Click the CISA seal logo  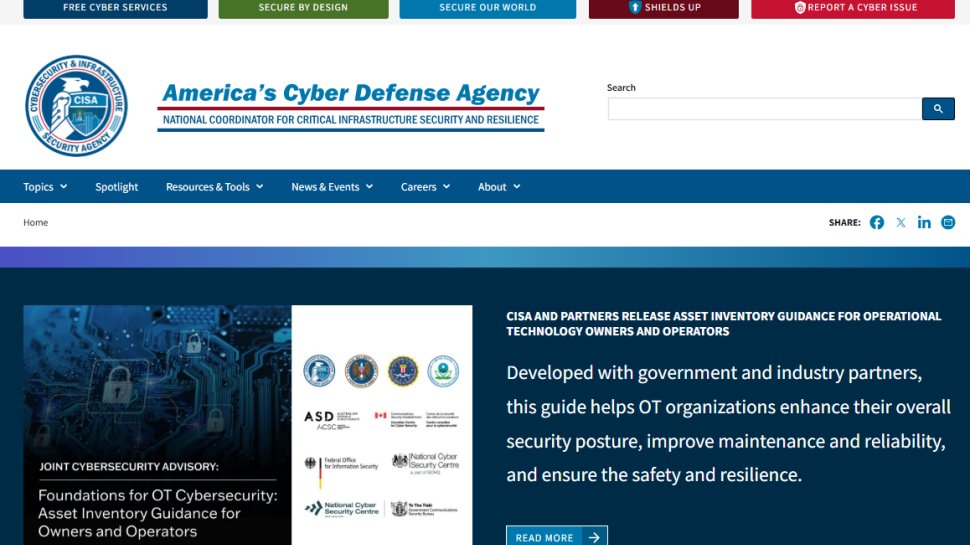[x=77, y=106]
